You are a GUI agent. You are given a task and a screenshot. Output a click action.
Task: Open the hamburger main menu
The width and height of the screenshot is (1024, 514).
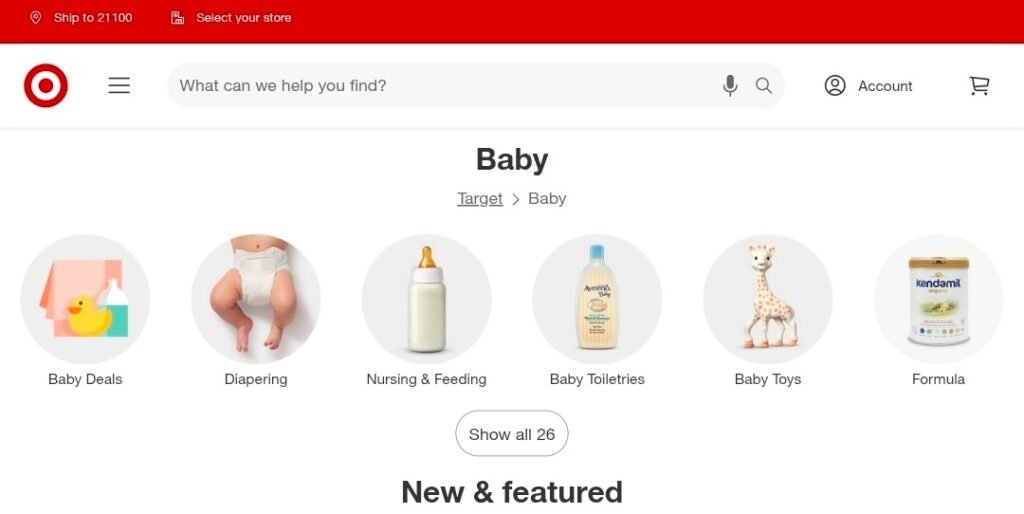119,86
